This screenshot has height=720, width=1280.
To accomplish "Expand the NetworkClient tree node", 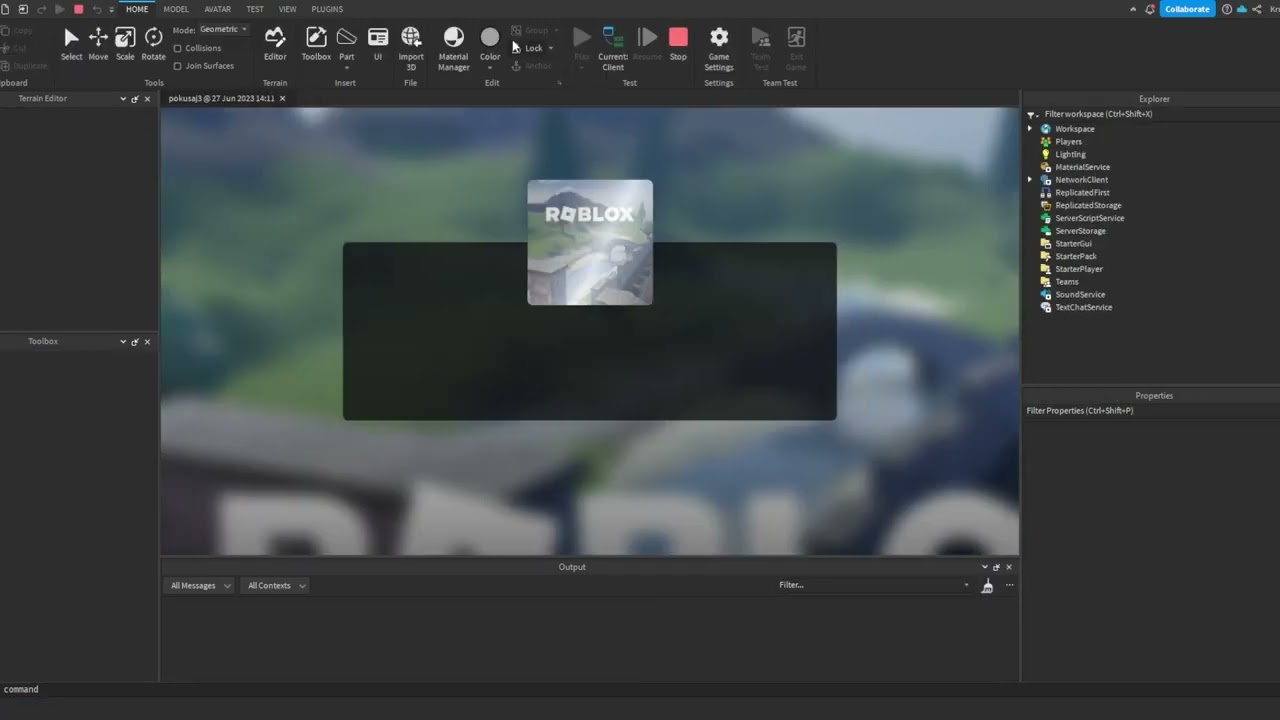I will (1030, 180).
